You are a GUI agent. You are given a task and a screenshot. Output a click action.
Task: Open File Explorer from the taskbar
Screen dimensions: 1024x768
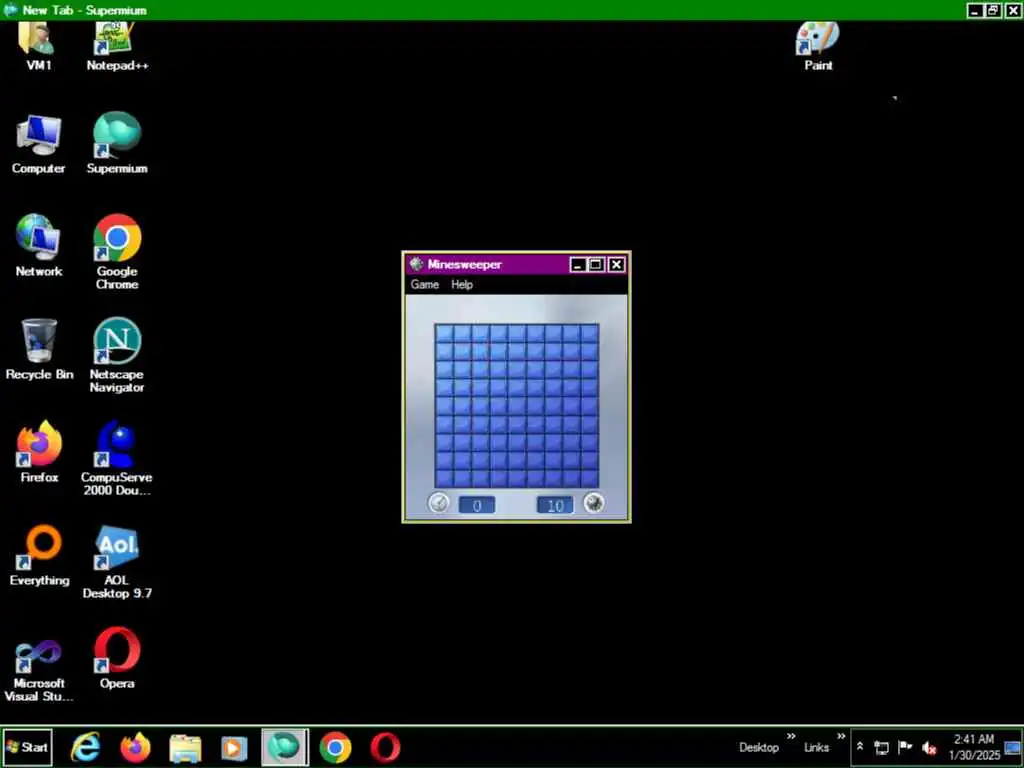[185, 747]
